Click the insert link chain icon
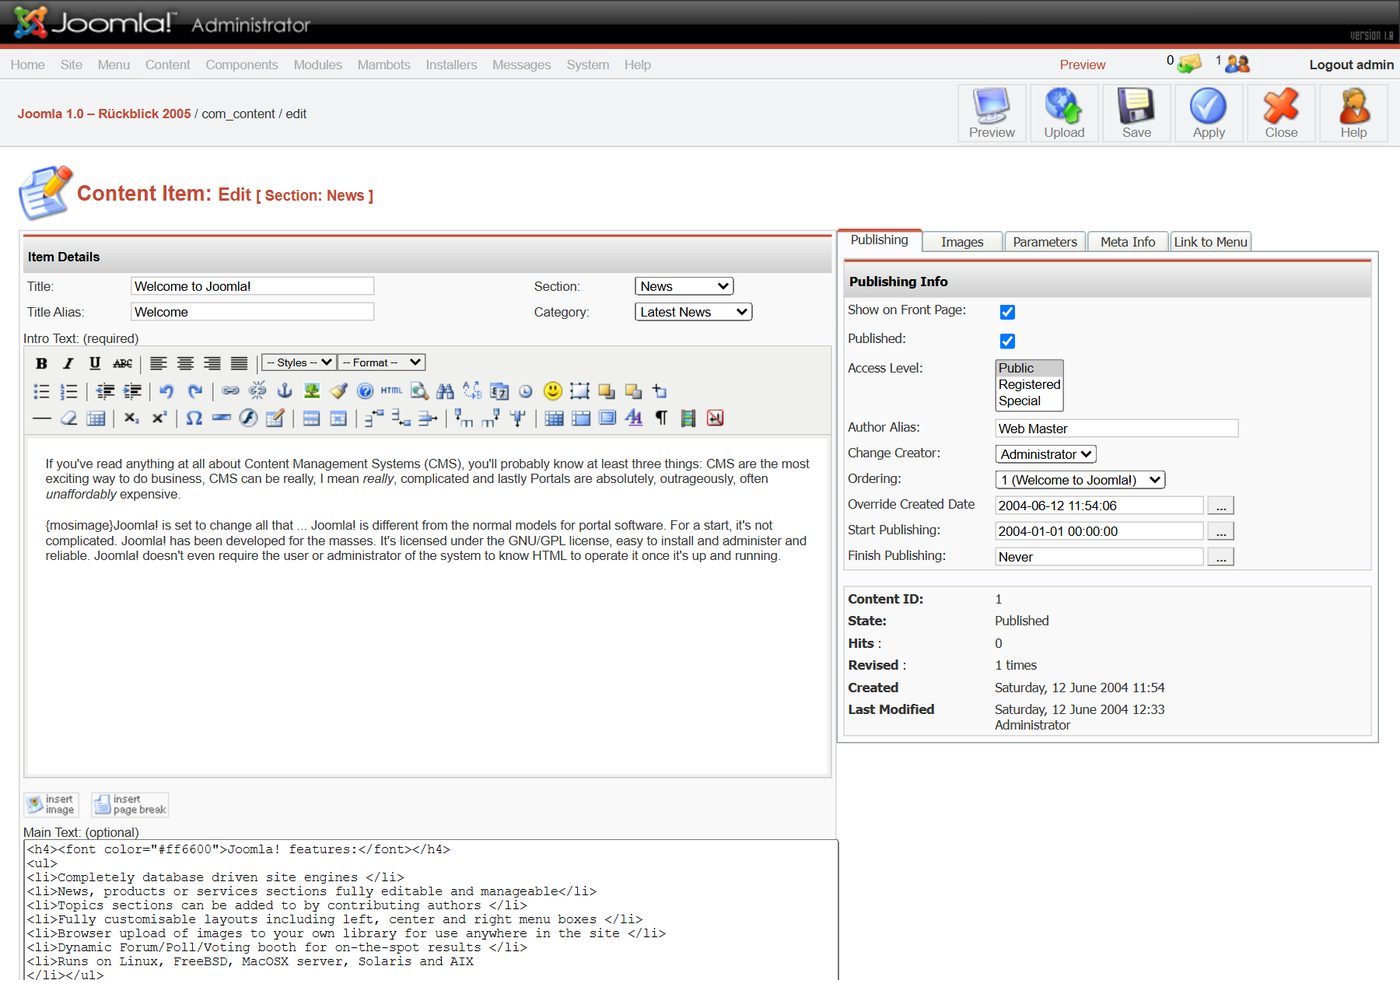This screenshot has width=1400, height=1003. coord(231,391)
